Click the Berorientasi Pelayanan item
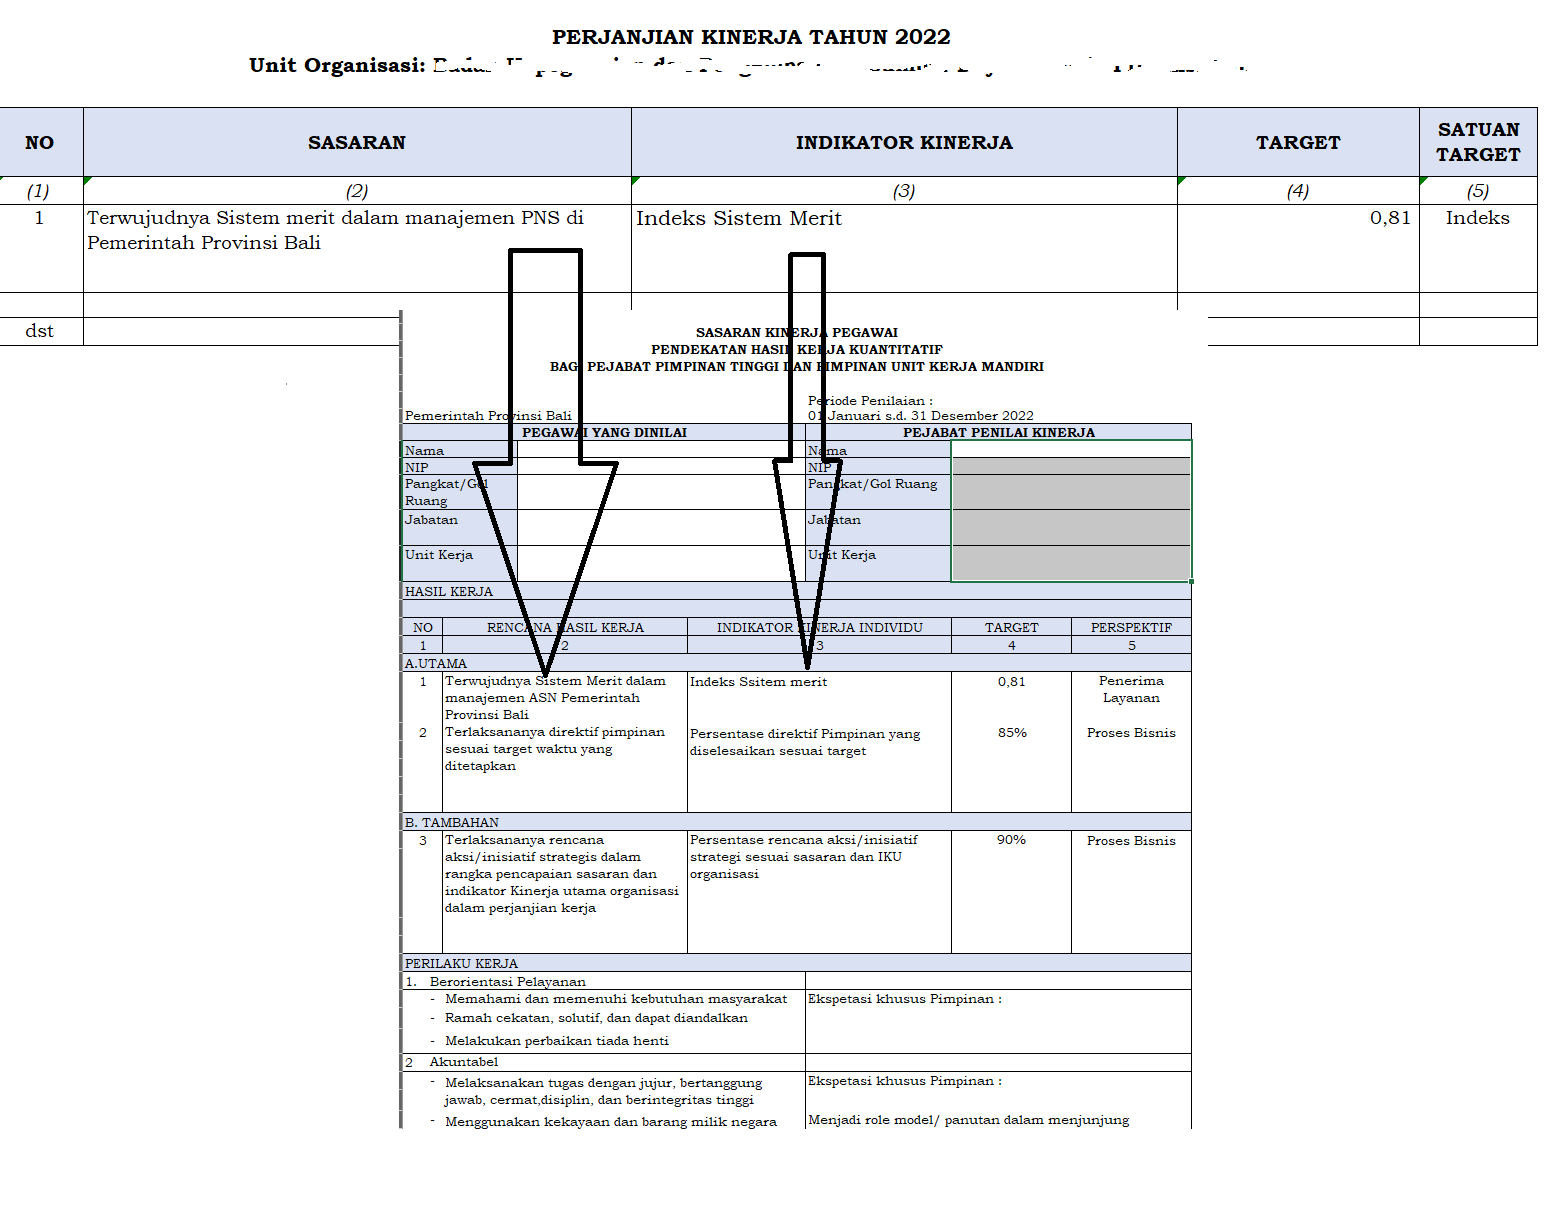 [x=507, y=981]
